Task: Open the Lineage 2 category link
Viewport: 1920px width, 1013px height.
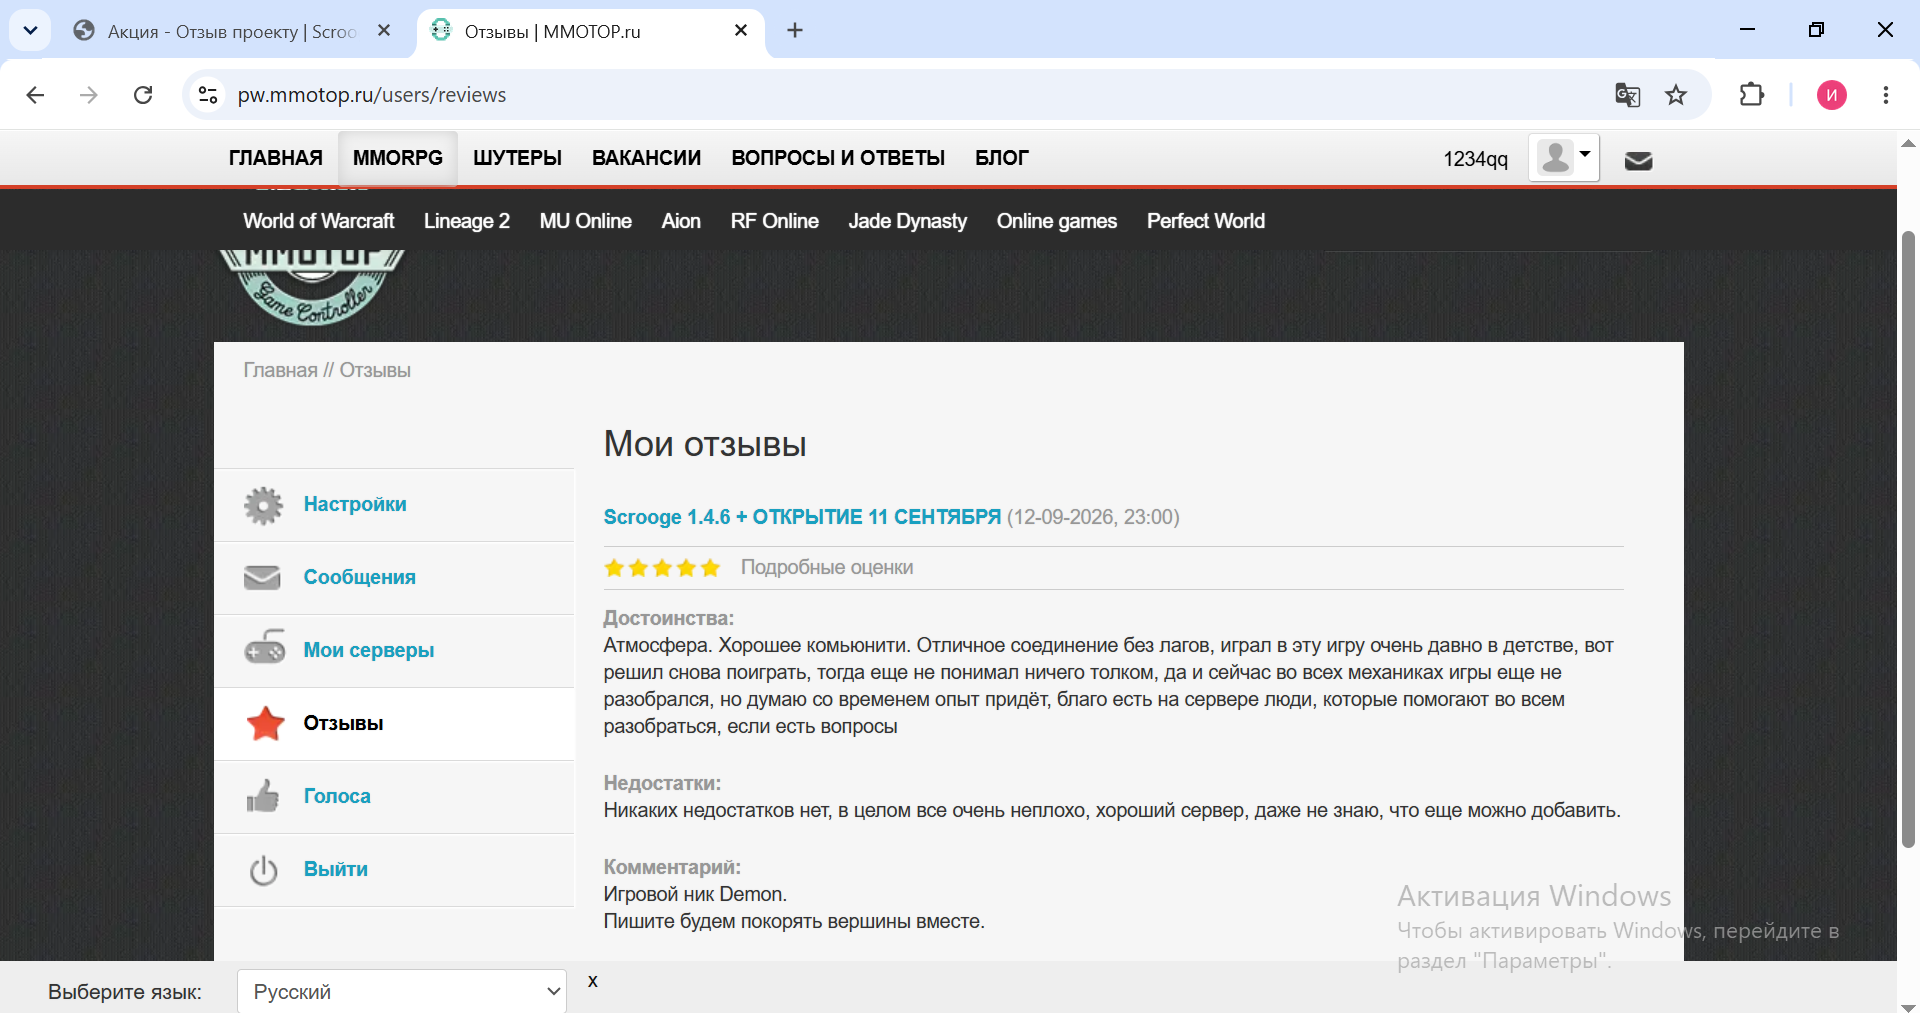Action: (467, 221)
